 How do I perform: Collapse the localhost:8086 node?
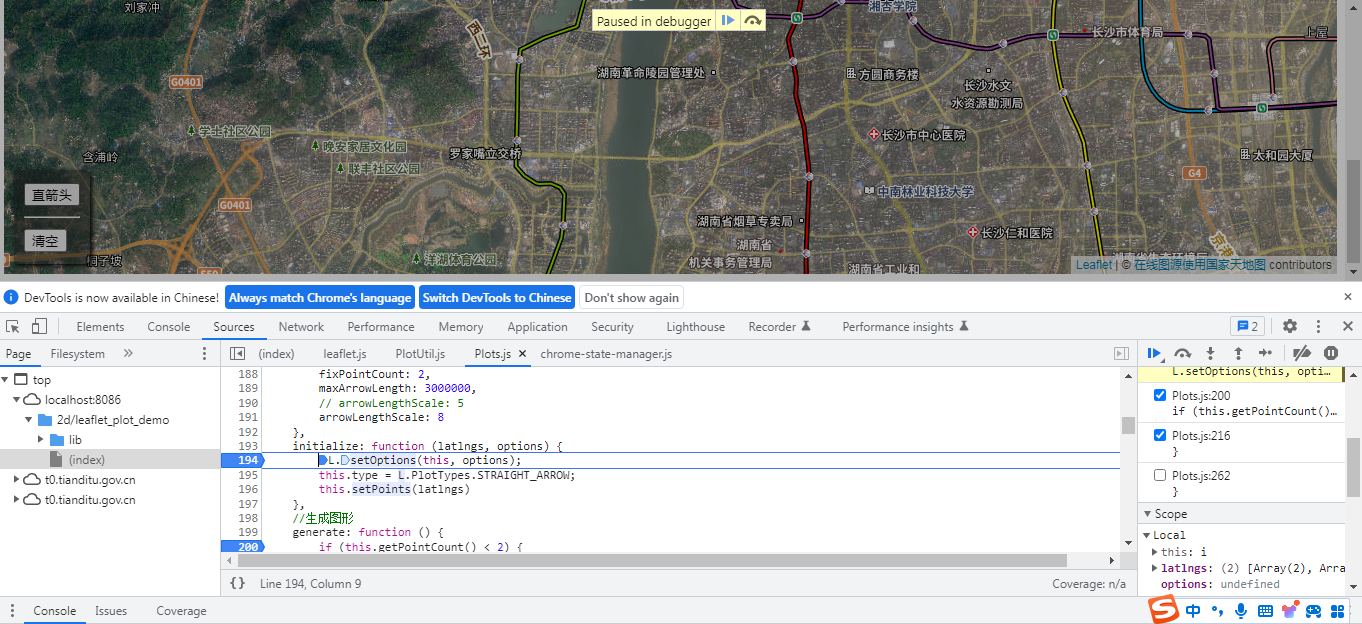click(x=17, y=400)
